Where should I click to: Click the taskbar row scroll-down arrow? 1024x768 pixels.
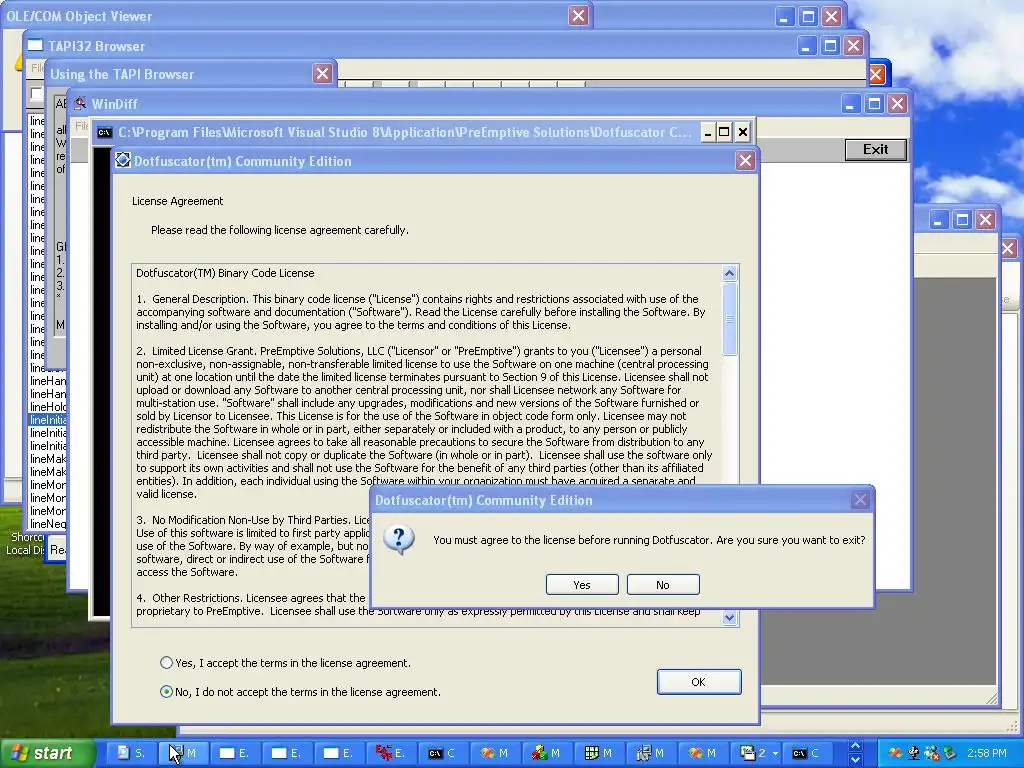(856, 760)
